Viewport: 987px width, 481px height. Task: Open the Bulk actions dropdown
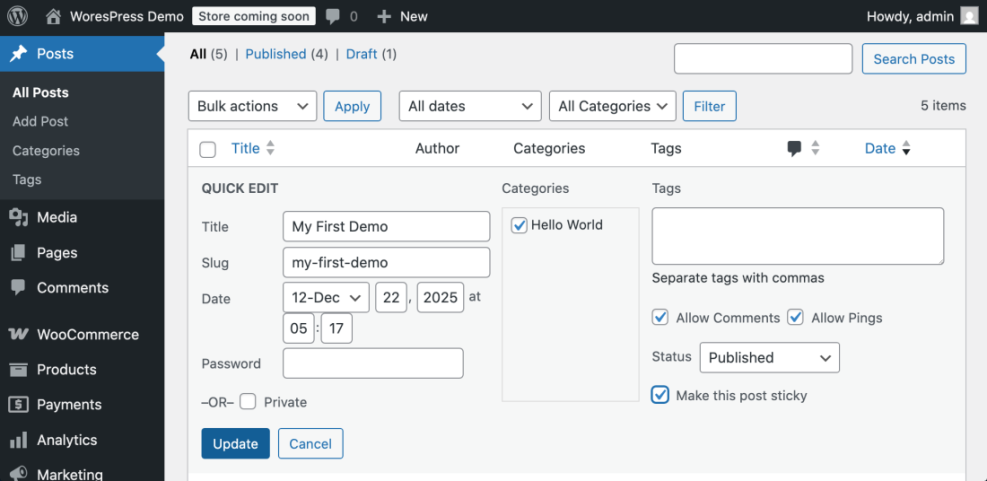pos(252,106)
